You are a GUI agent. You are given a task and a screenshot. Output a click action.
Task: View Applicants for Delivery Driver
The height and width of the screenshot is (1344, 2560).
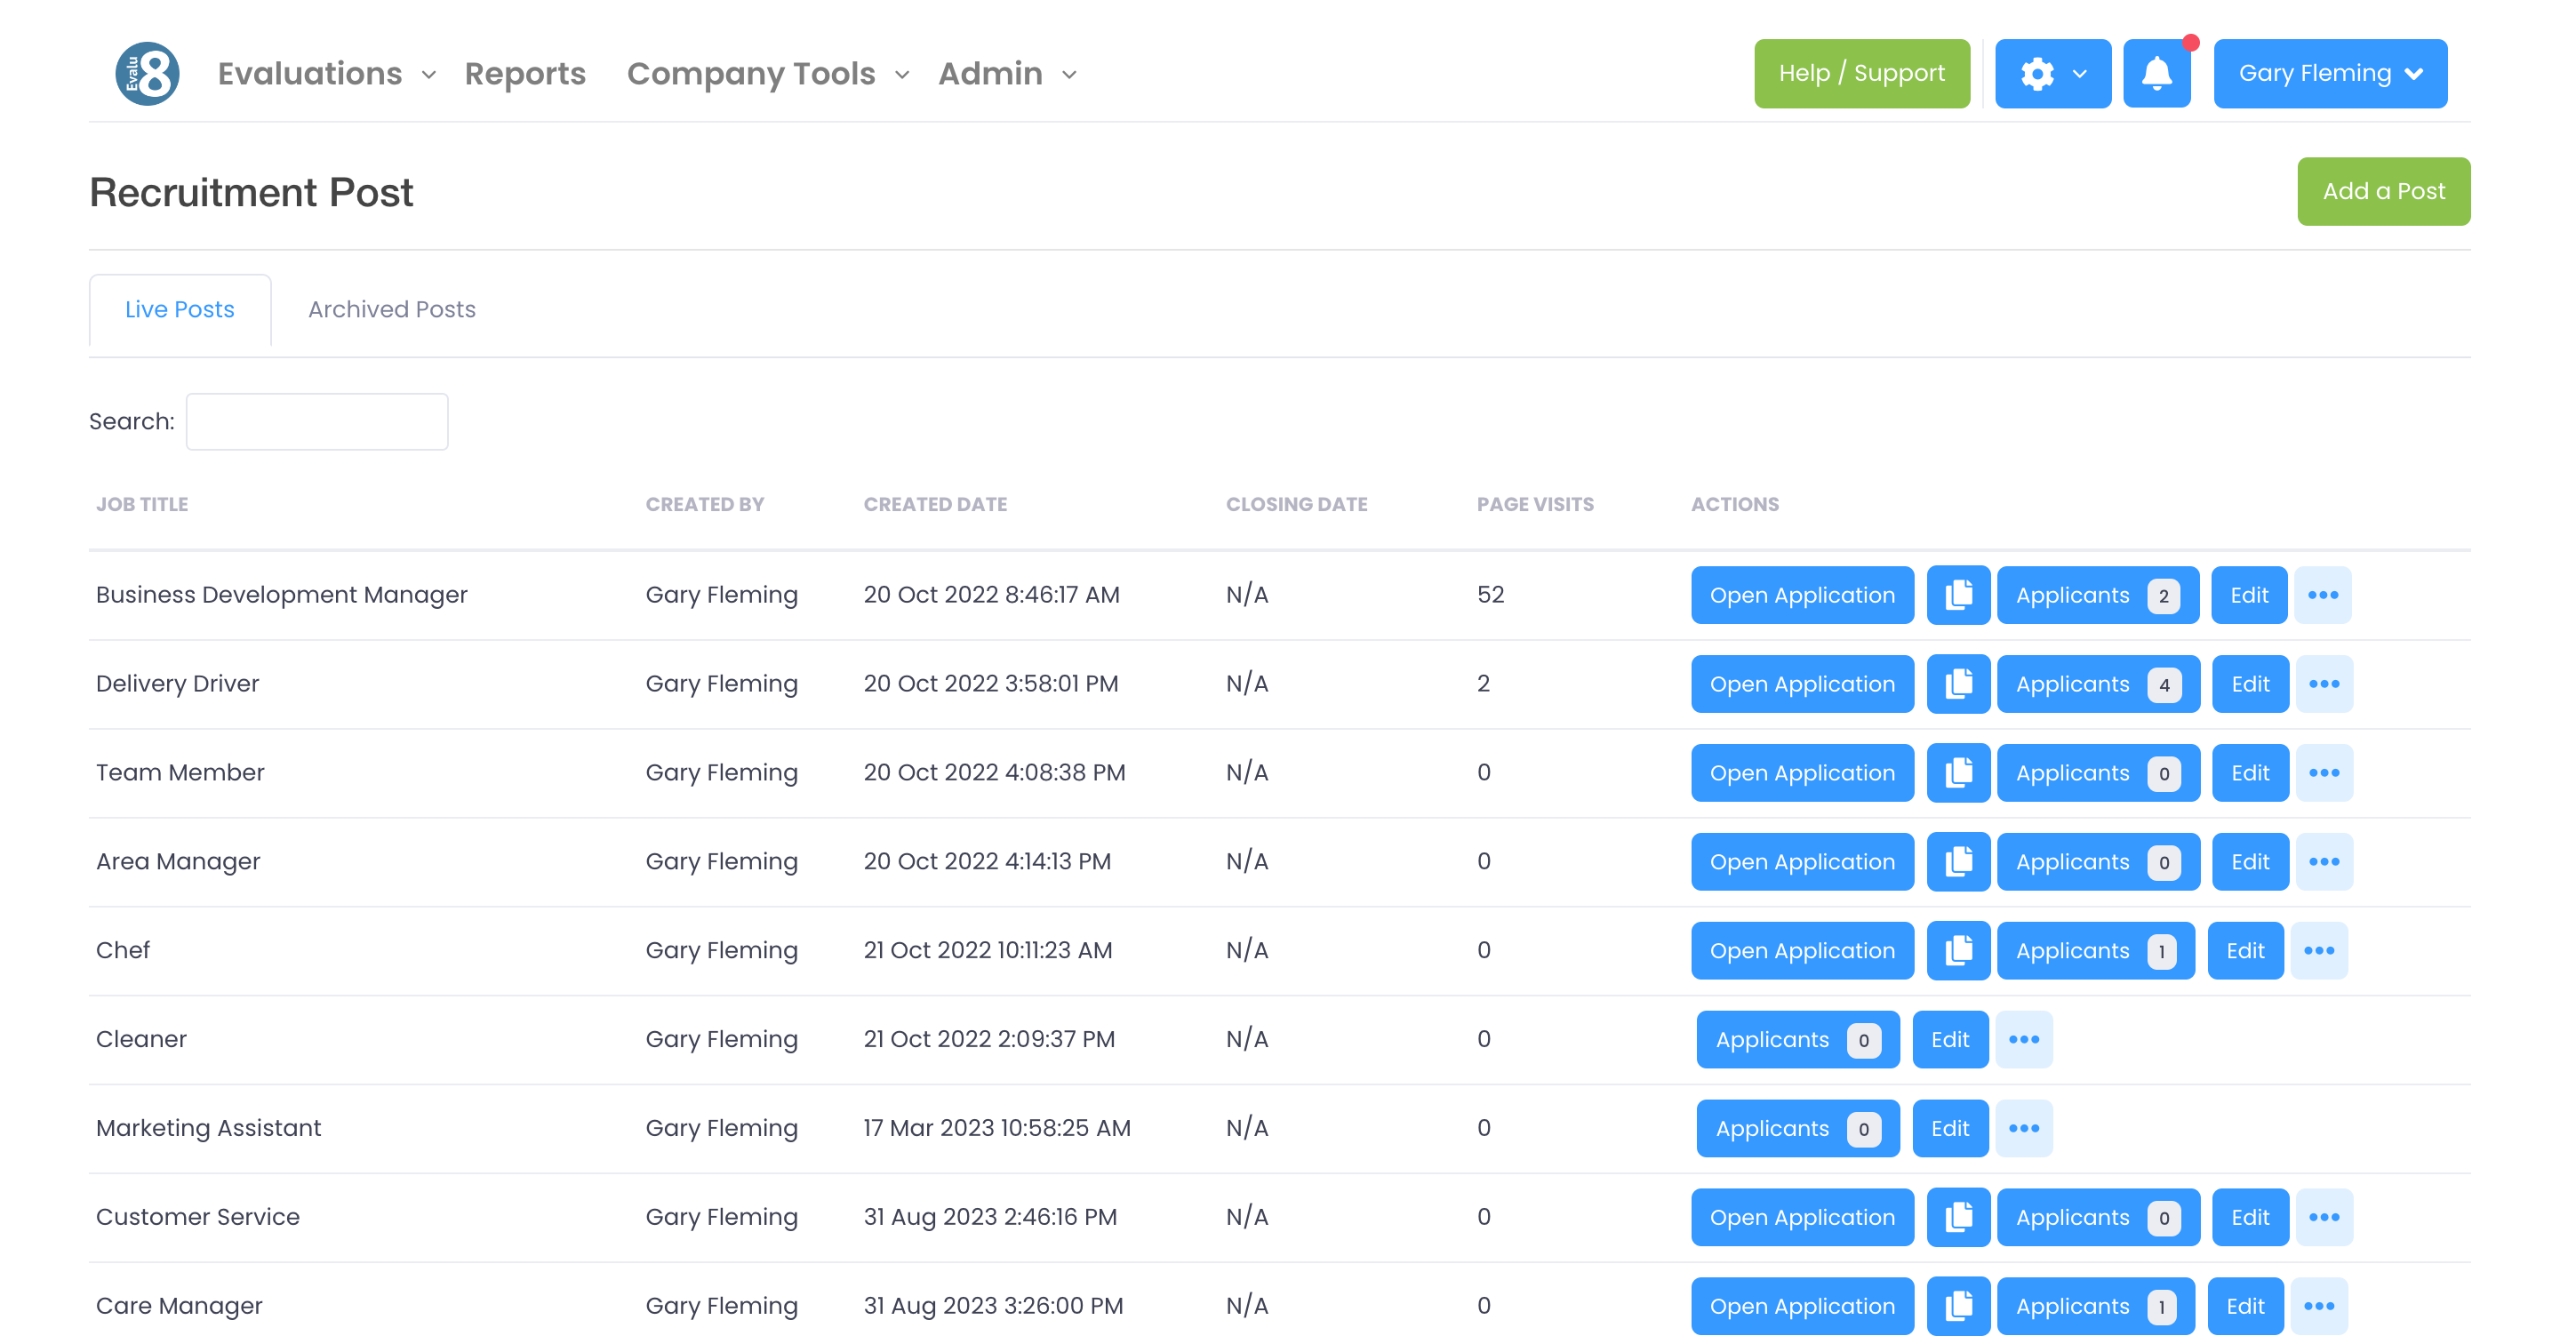click(2096, 684)
